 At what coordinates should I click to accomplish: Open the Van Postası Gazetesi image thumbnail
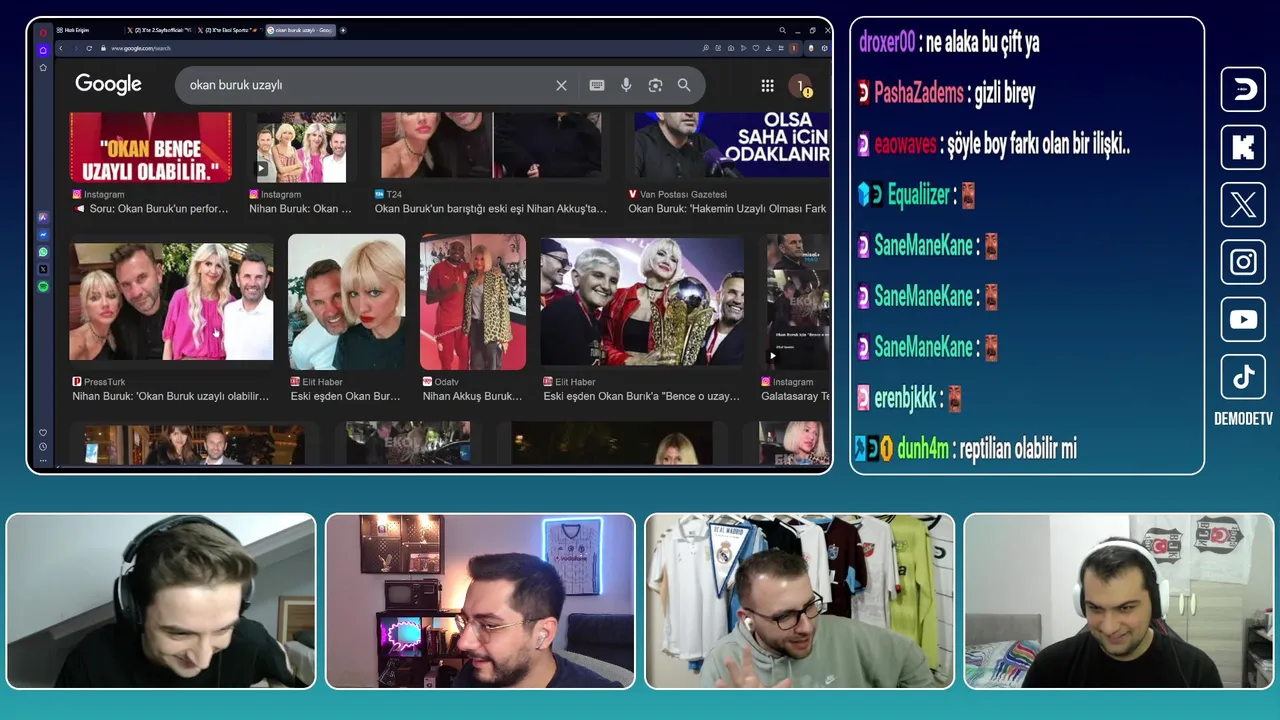coord(731,146)
